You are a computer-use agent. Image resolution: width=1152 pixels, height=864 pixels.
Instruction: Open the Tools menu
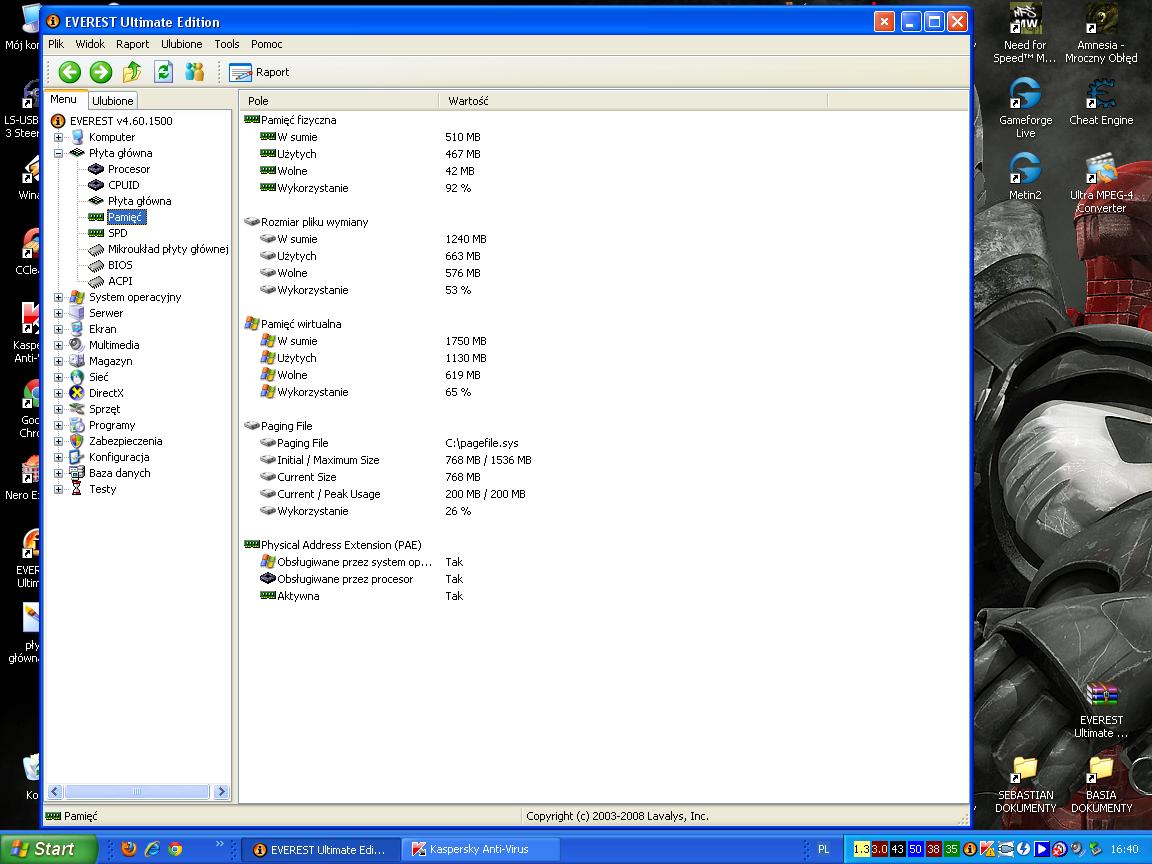pyautogui.click(x=227, y=44)
